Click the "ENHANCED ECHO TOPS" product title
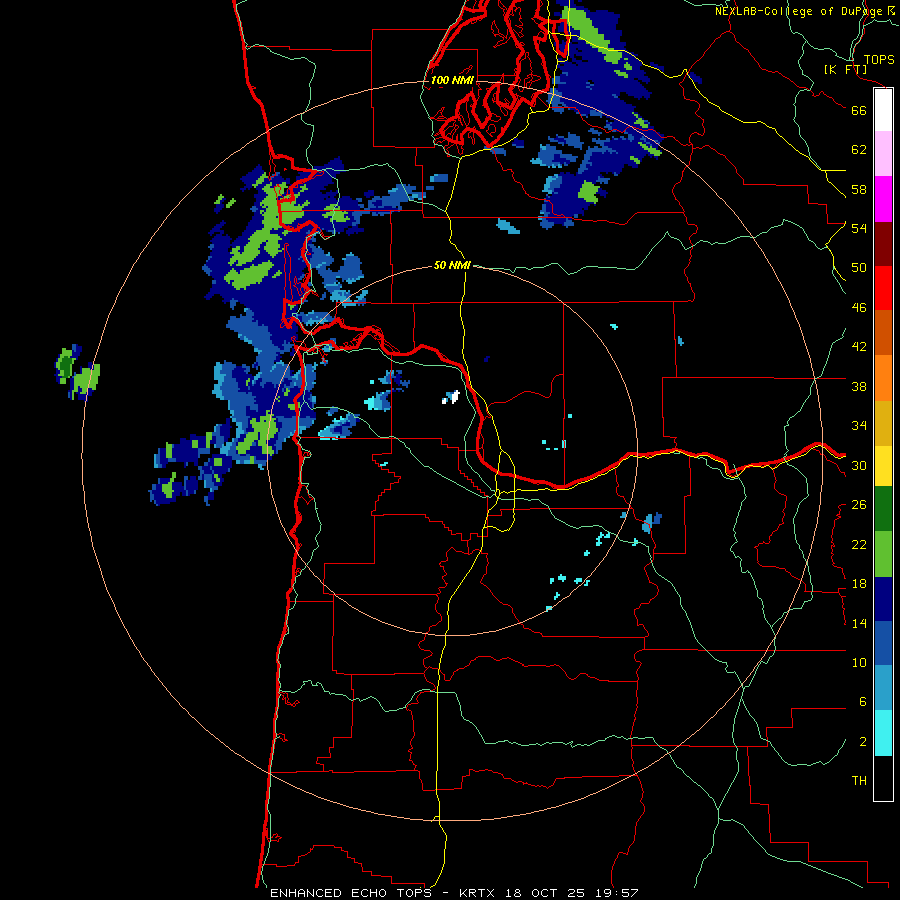This screenshot has height=900, width=900. (x=351, y=893)
